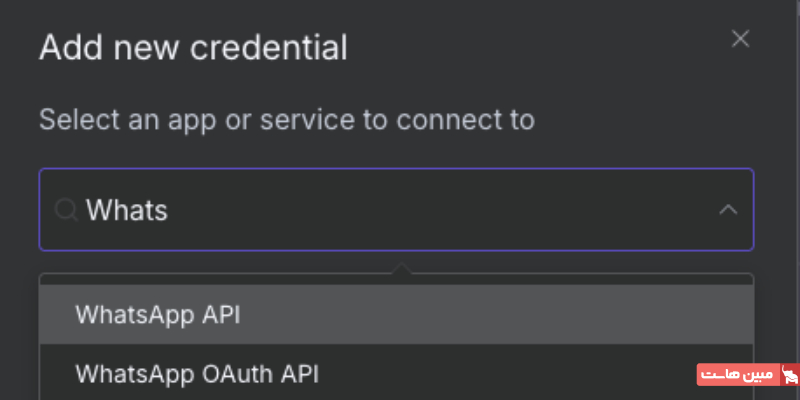800x400 pixels.
Task: Click the small icon on the red badge
Action: point(788,376)
